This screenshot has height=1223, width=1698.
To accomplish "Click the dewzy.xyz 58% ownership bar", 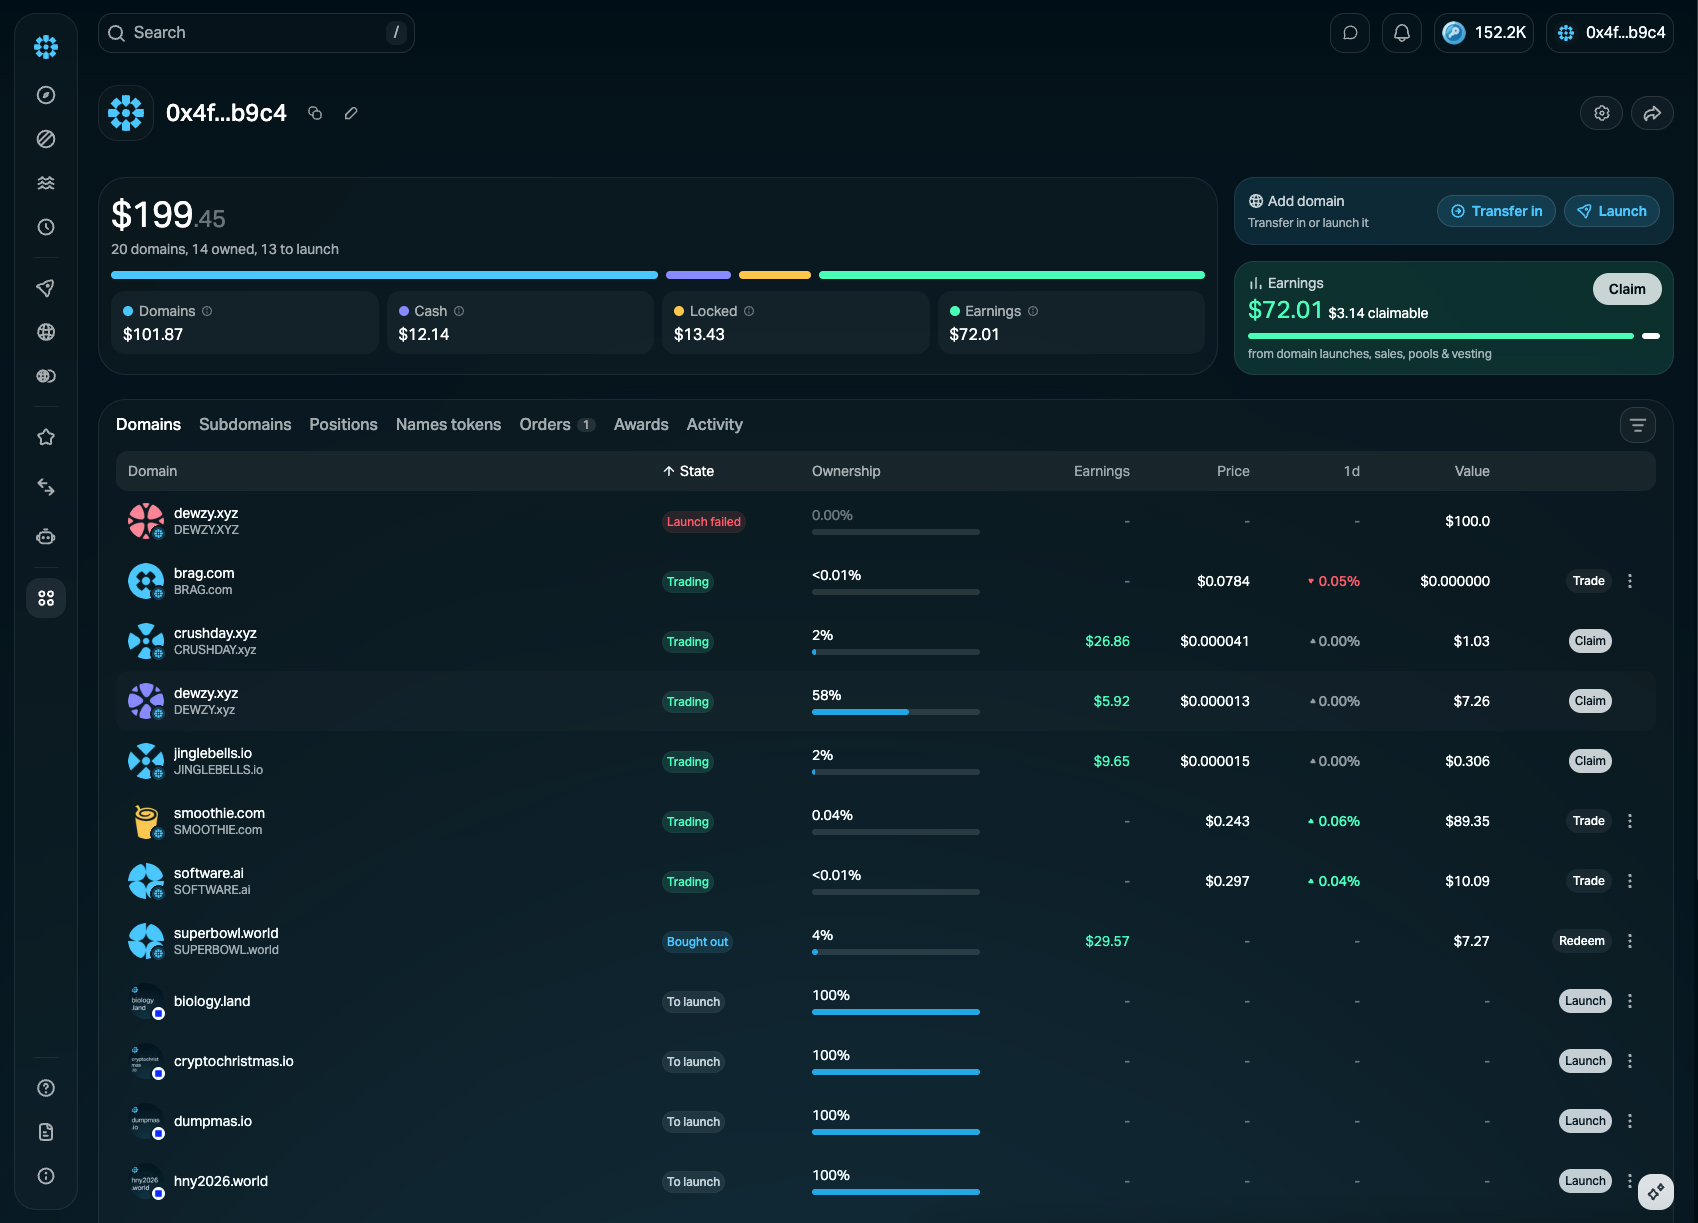I will (x=896, y=712).
